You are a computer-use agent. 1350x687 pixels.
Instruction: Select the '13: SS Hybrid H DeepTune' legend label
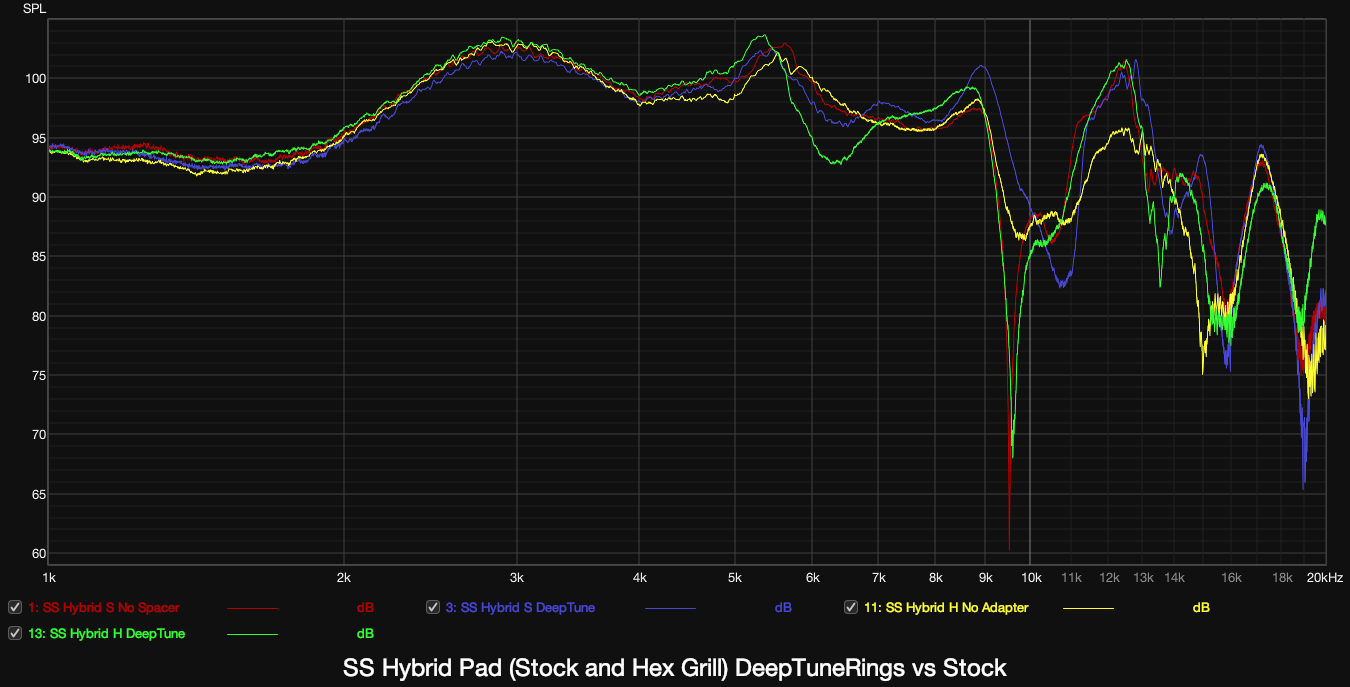(106, 633)
